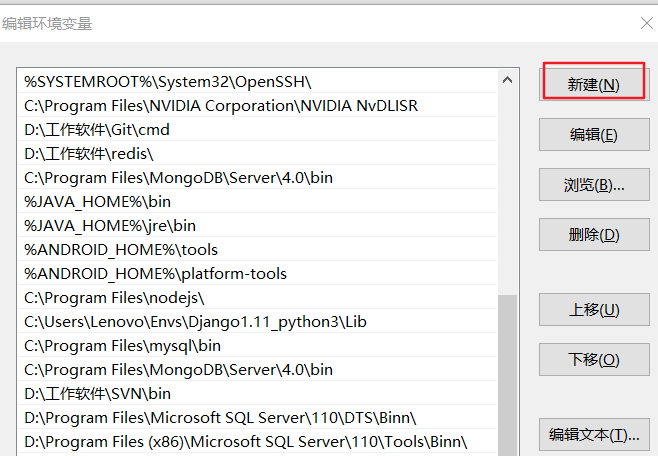This screenshot has width=658, height=456.
Task: Click the list scrollbar up arrow
Action: pyautogui.click(x=507, y=80)
